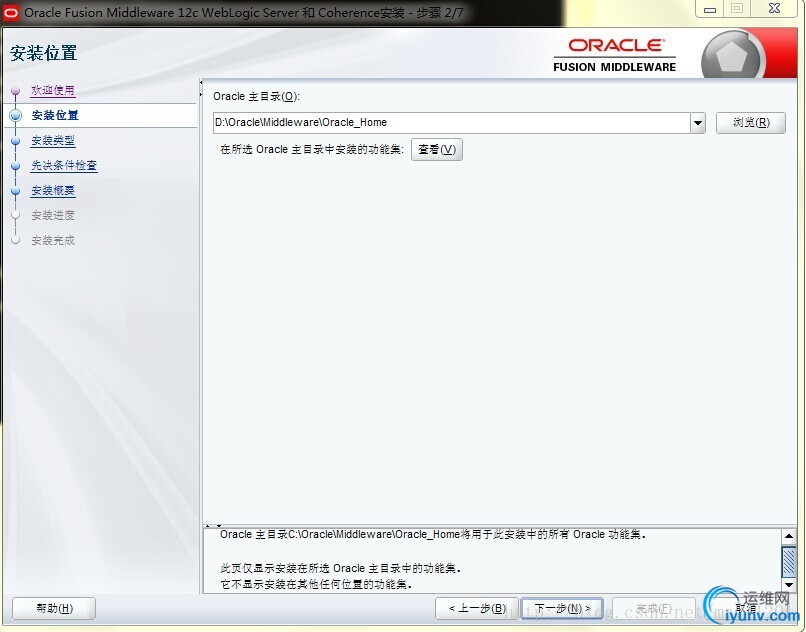Click the message pane scroll up arrow
Viewport: 806px width, 632px height.
[x=789, y=536]
